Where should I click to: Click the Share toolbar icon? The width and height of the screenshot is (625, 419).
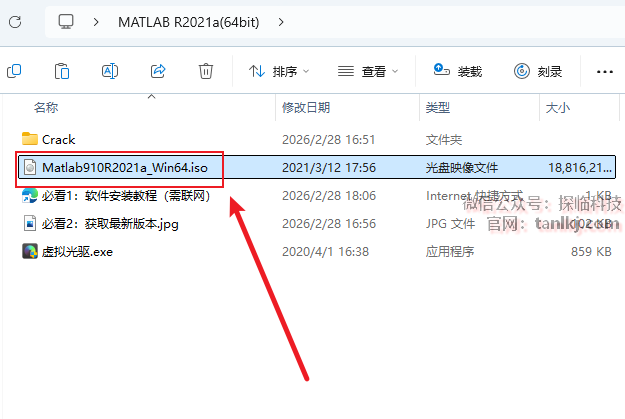pyautogui.click(x=158, y=71)
